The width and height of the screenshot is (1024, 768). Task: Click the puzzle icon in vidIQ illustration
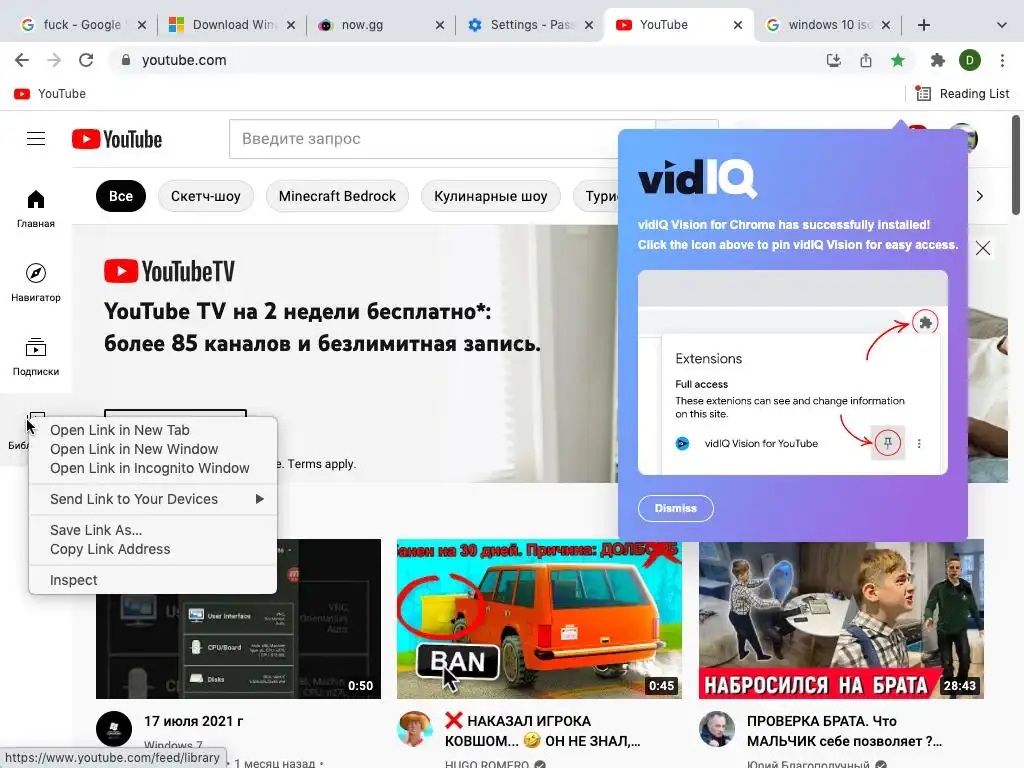click(x=925, y=323)
